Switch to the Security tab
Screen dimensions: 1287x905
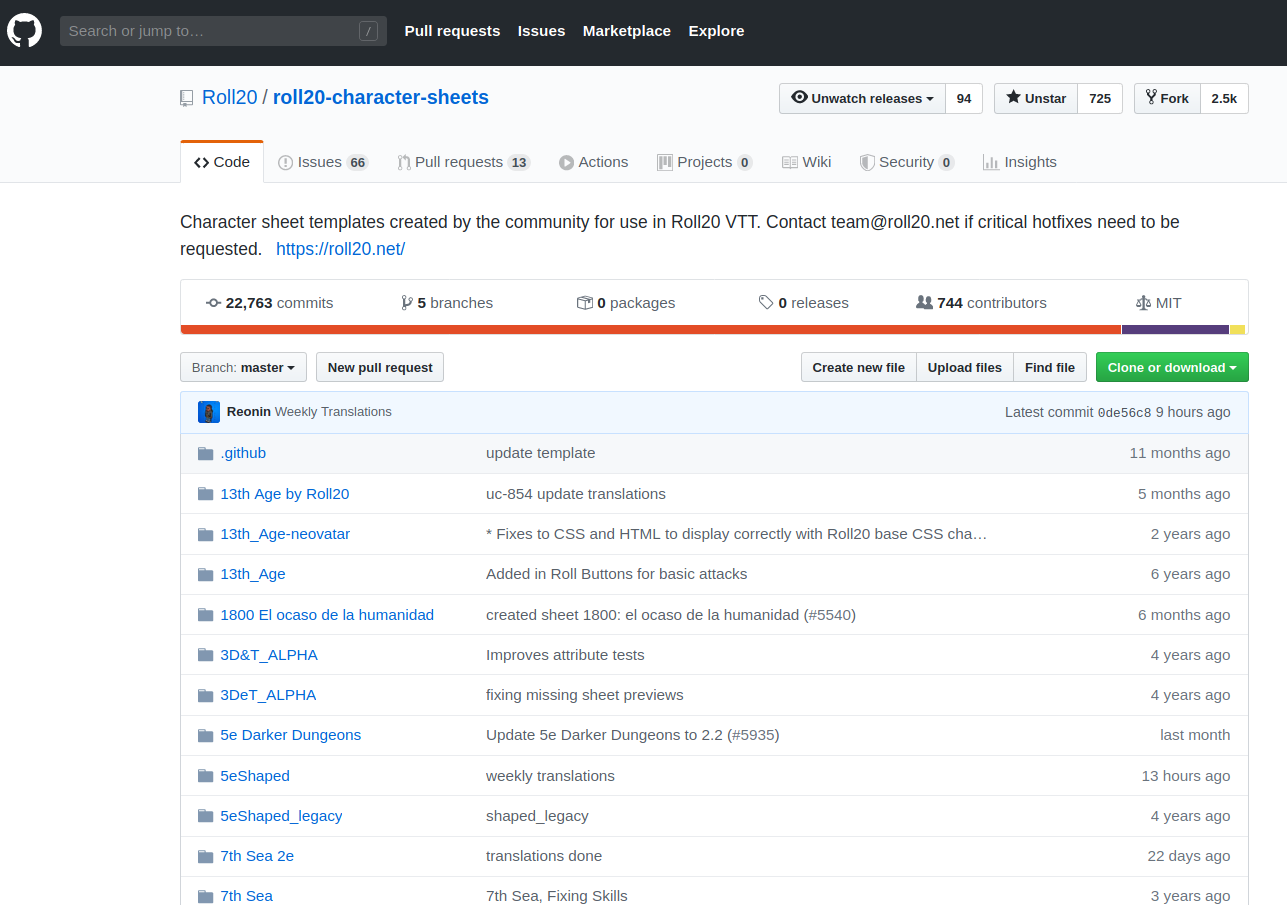click(907, 162)
